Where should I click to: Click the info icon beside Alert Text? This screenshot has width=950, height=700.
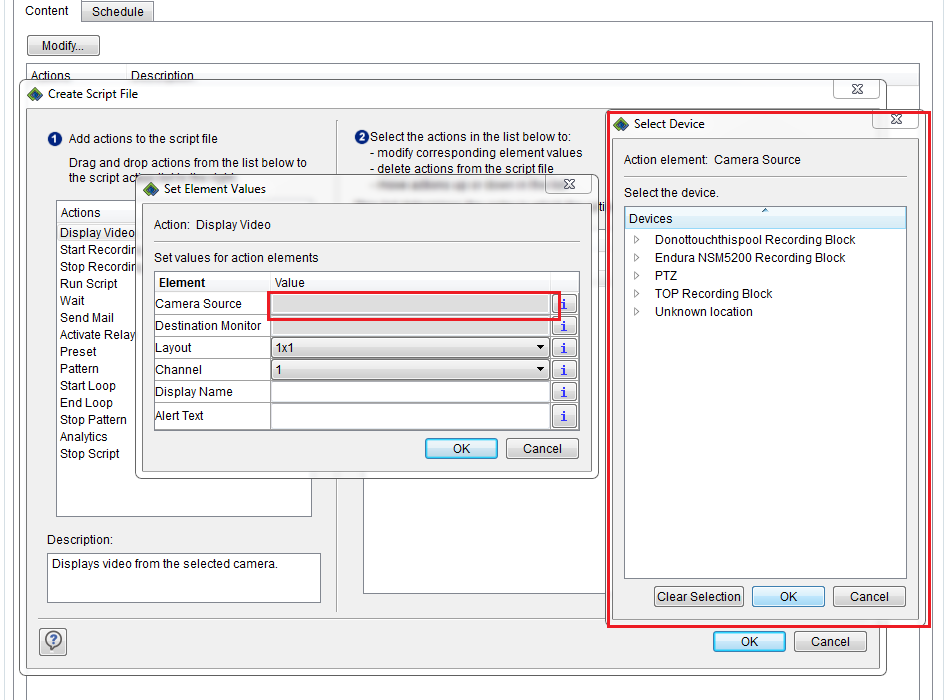pyautogui.click(x=564, y=413)
